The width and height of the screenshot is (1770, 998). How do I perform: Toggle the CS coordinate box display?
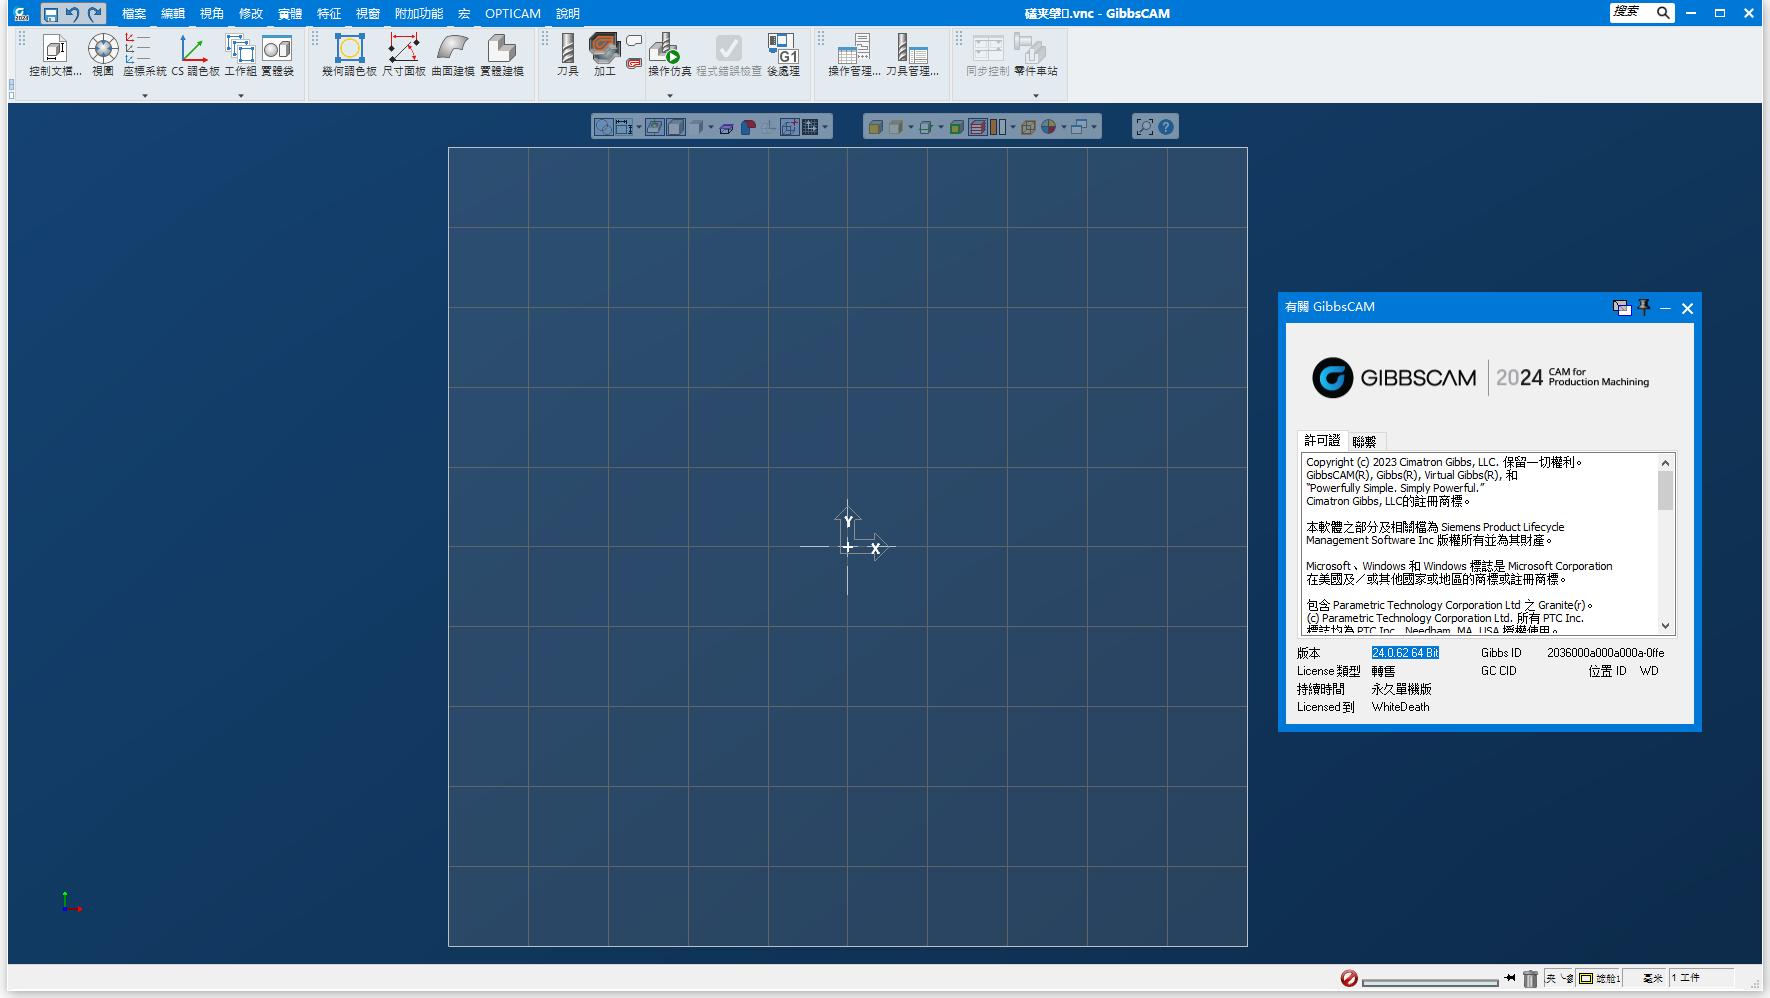click(790, 127)
